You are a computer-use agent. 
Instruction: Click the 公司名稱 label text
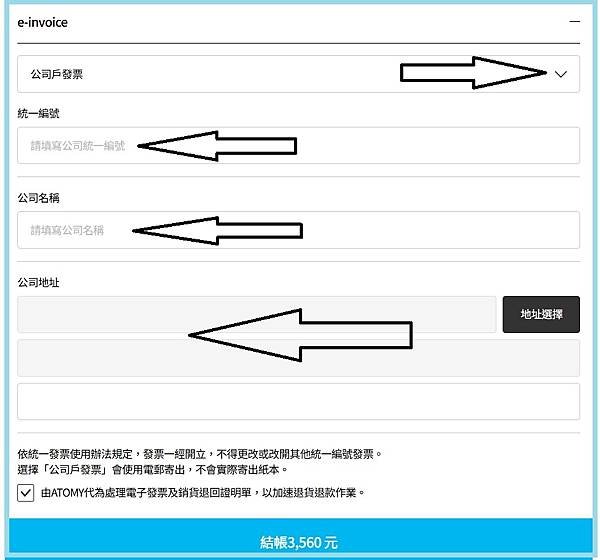point(38,198)
